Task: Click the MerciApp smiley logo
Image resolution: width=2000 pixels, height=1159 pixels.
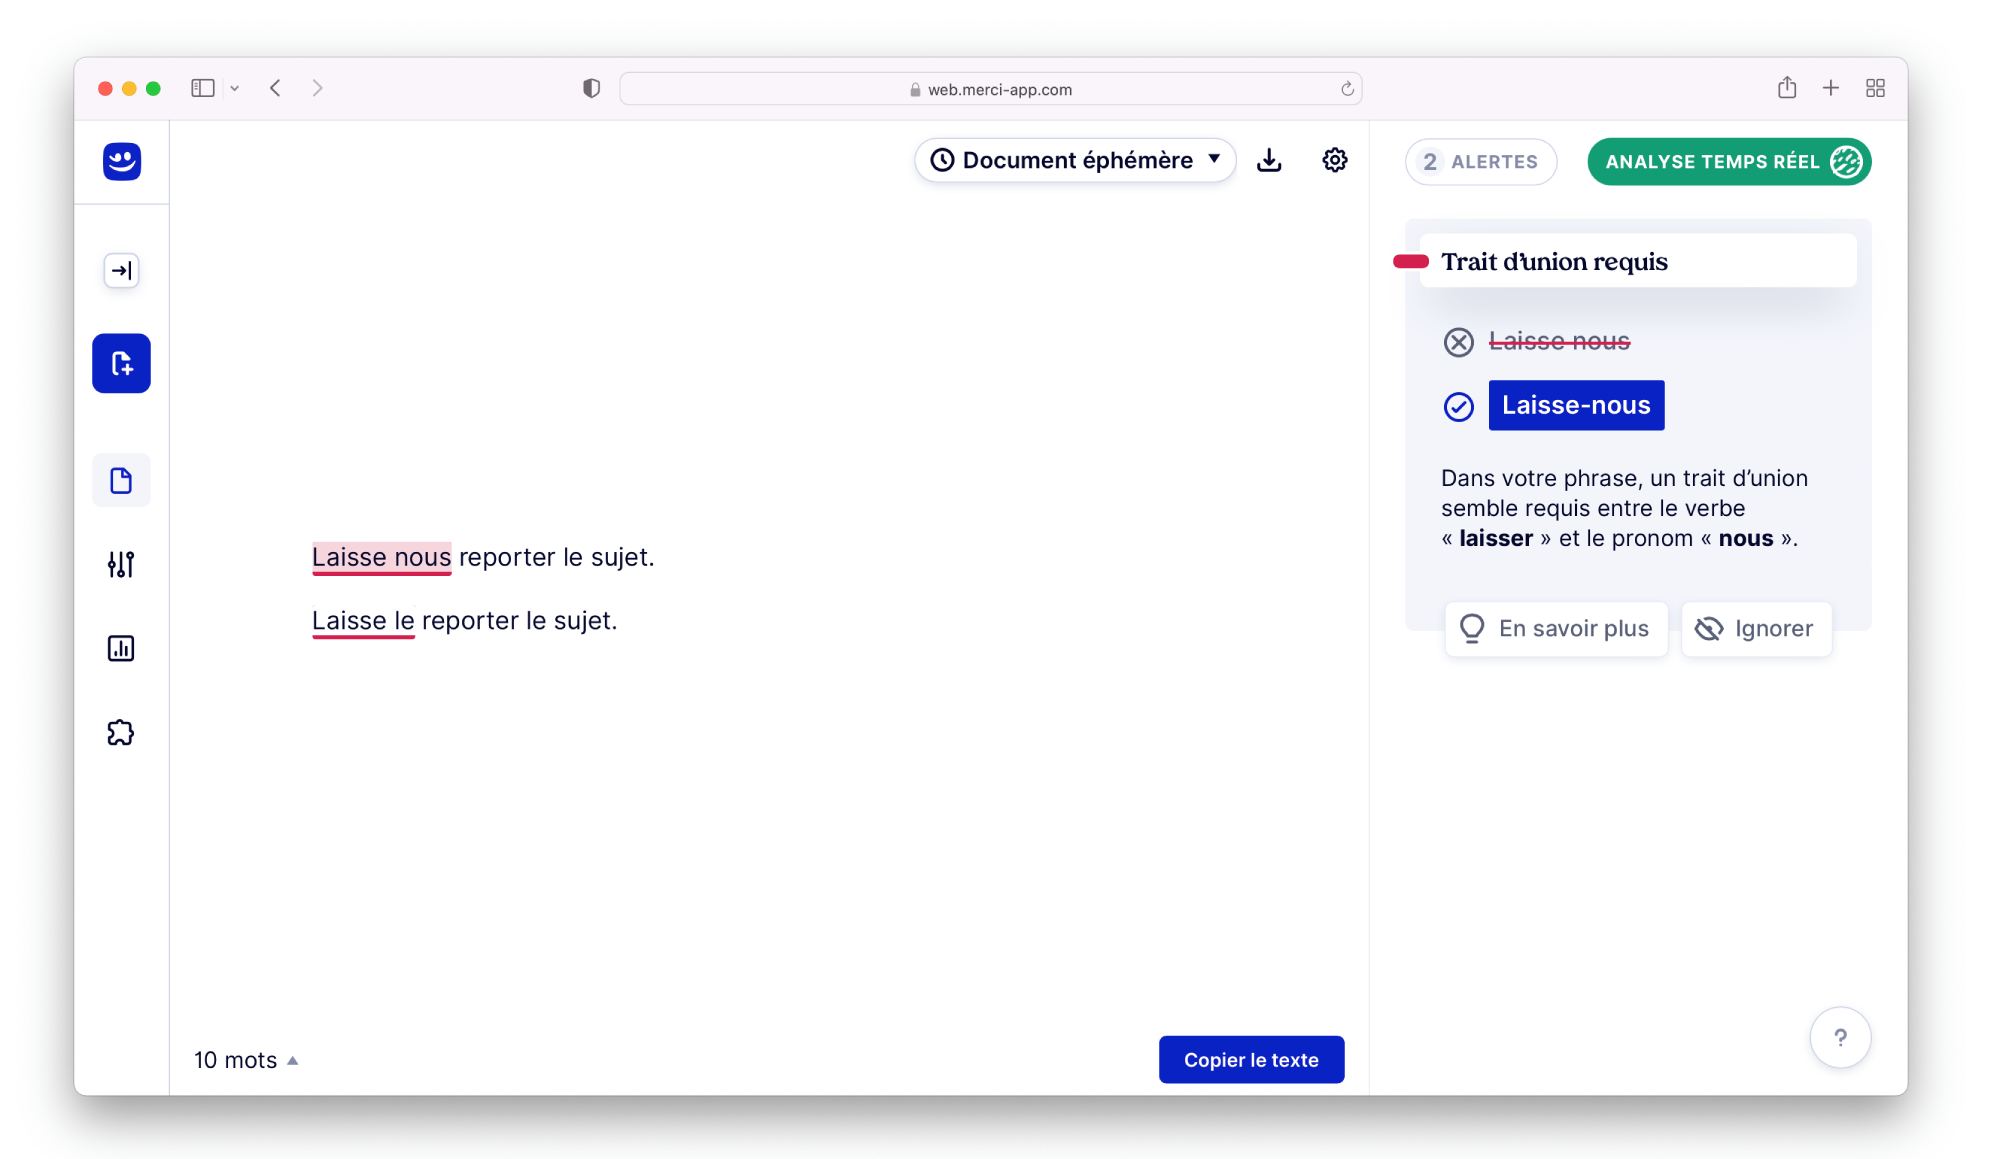Action: [x=122, y=161]
